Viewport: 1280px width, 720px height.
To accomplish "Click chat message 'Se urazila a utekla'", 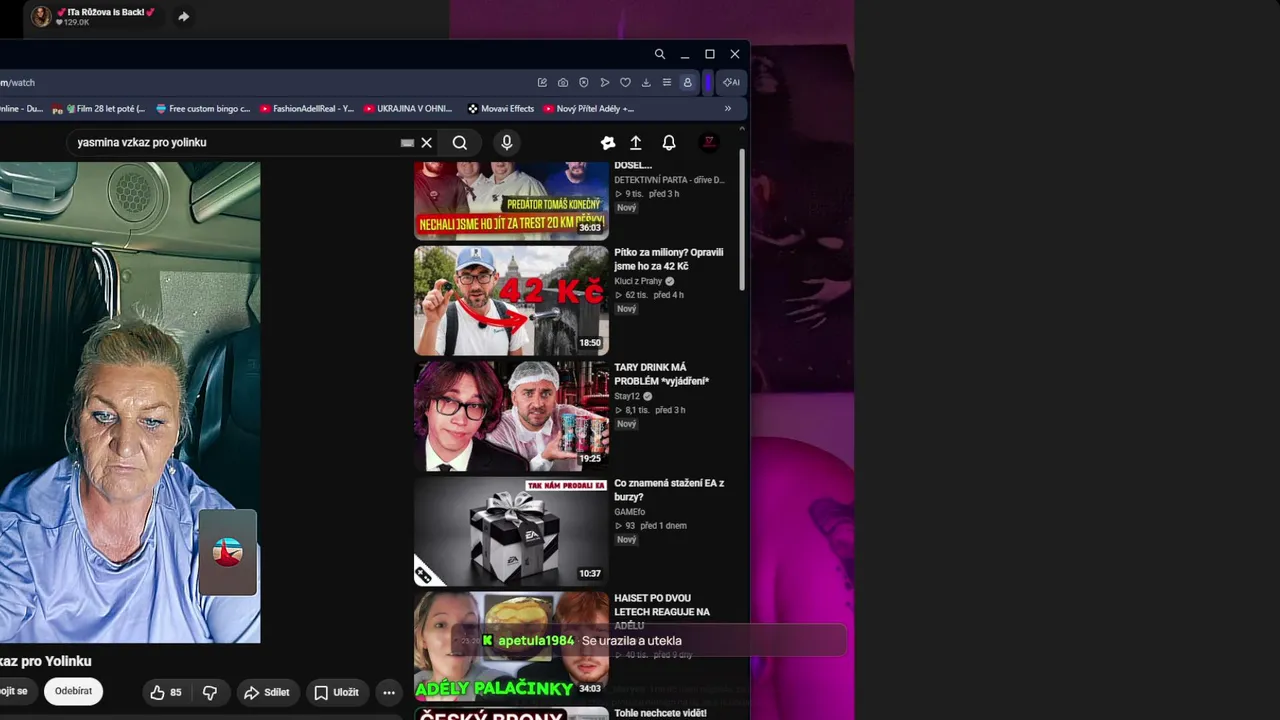I will tap(631, 641).
